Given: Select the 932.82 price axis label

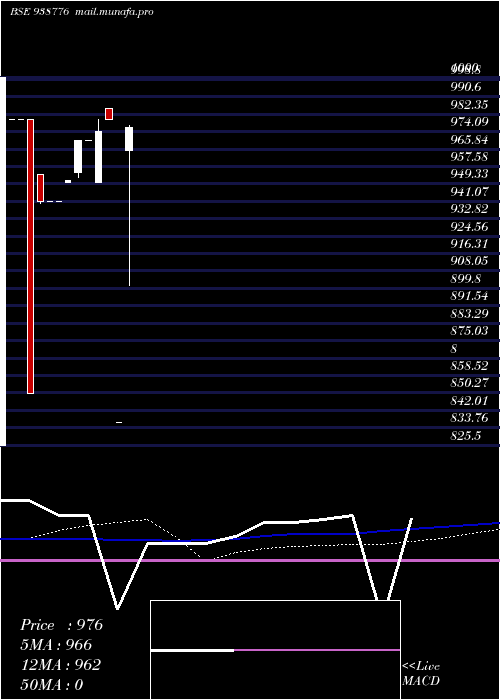Looking at the screenshot, I should 469,209.
